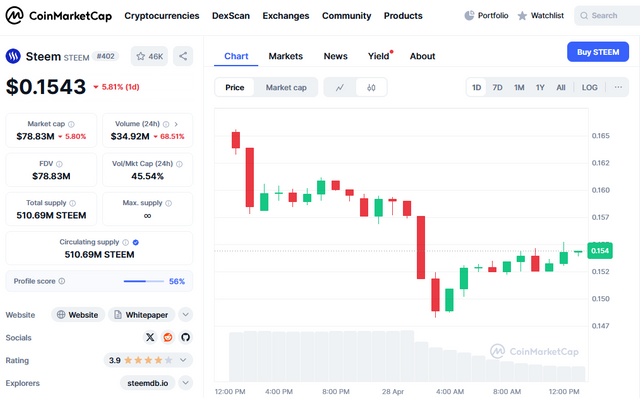Open the Cryptocurrencies menu
The image size is (640, 398).
162,16
